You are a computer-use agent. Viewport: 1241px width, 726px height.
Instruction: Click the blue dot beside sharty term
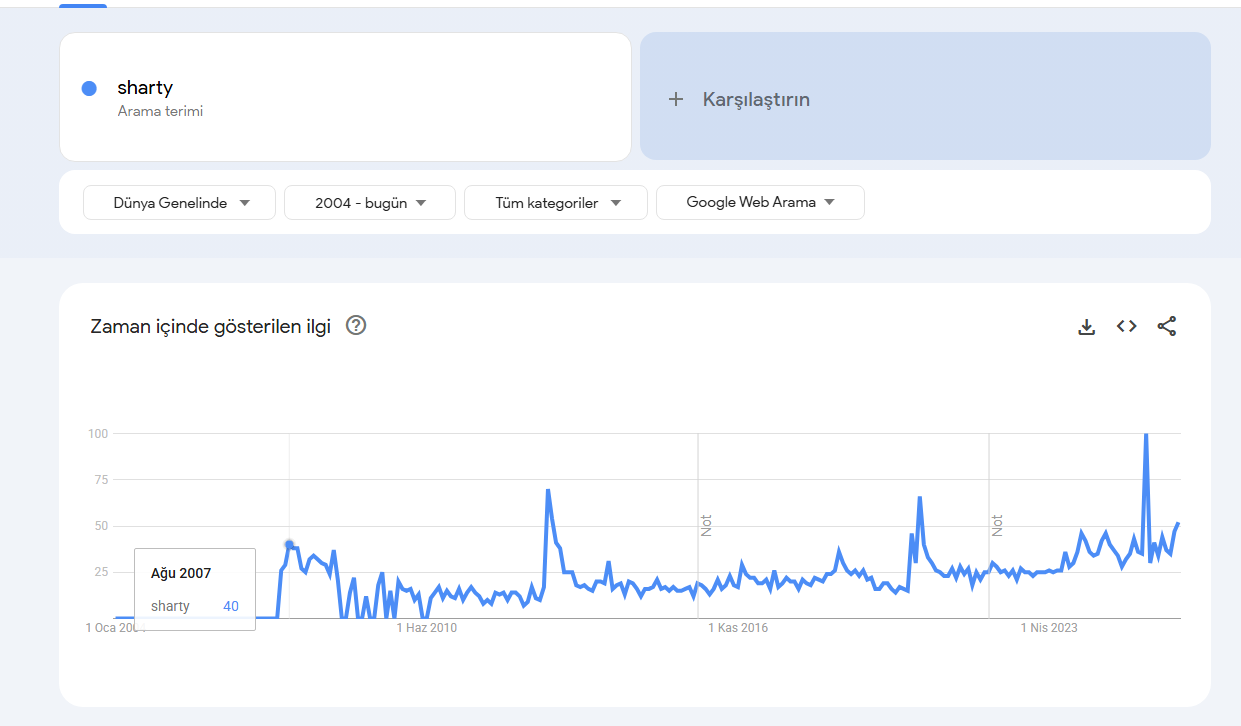point(89,88)
